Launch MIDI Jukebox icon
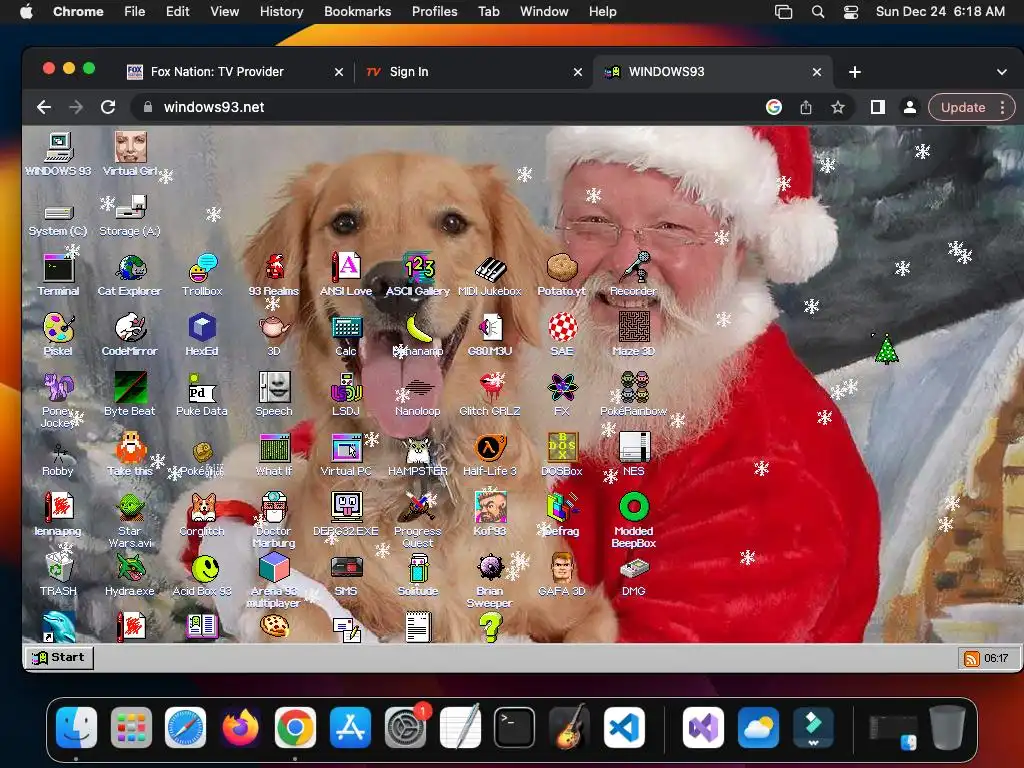 tap(490, 275)
